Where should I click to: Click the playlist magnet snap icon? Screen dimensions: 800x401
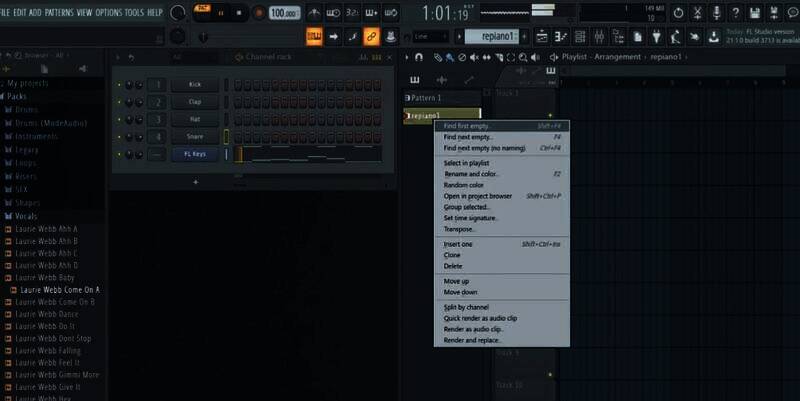[x=421, y=57]
